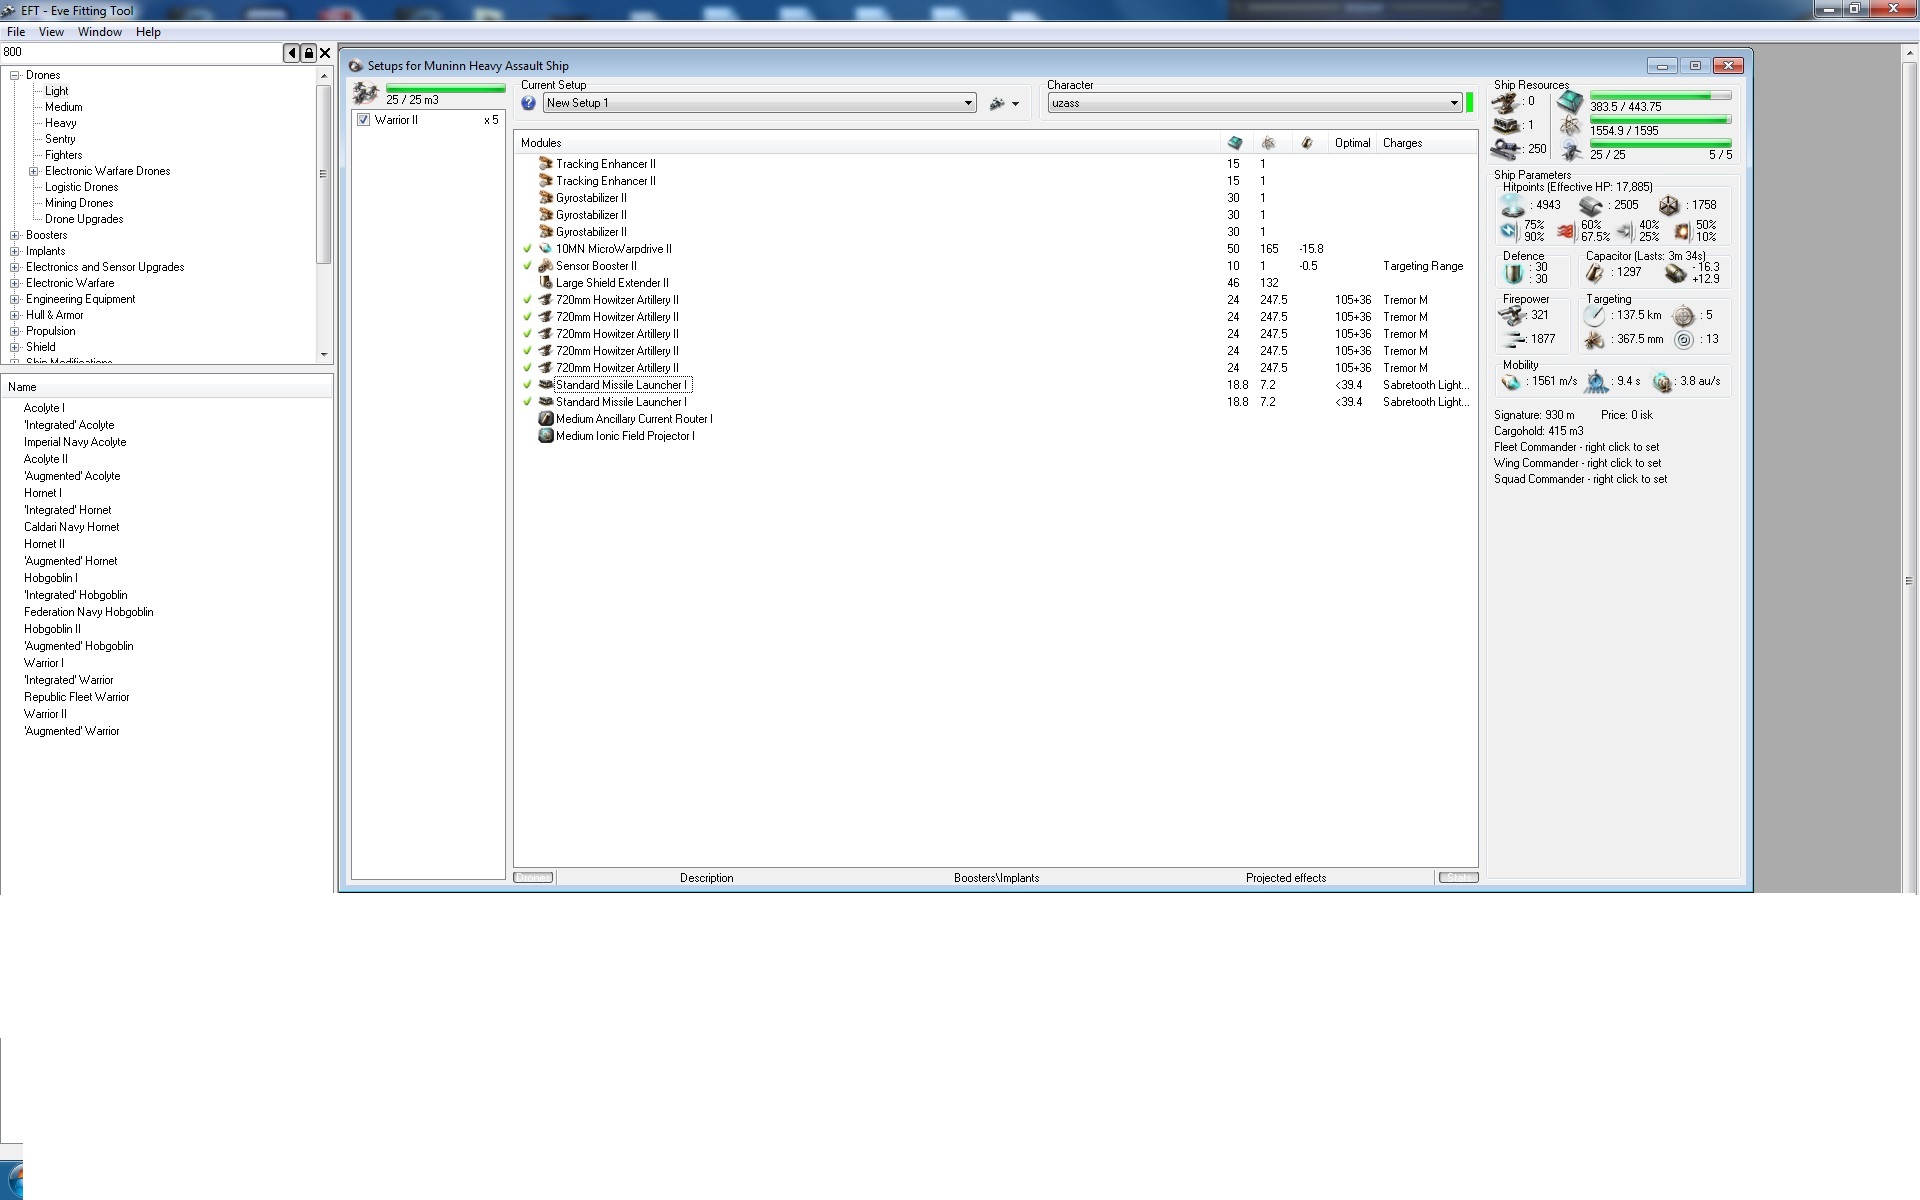1920x1200 pixels.
Task: Open the Current Setup dropdown
Action: click(x=967, y=103)
